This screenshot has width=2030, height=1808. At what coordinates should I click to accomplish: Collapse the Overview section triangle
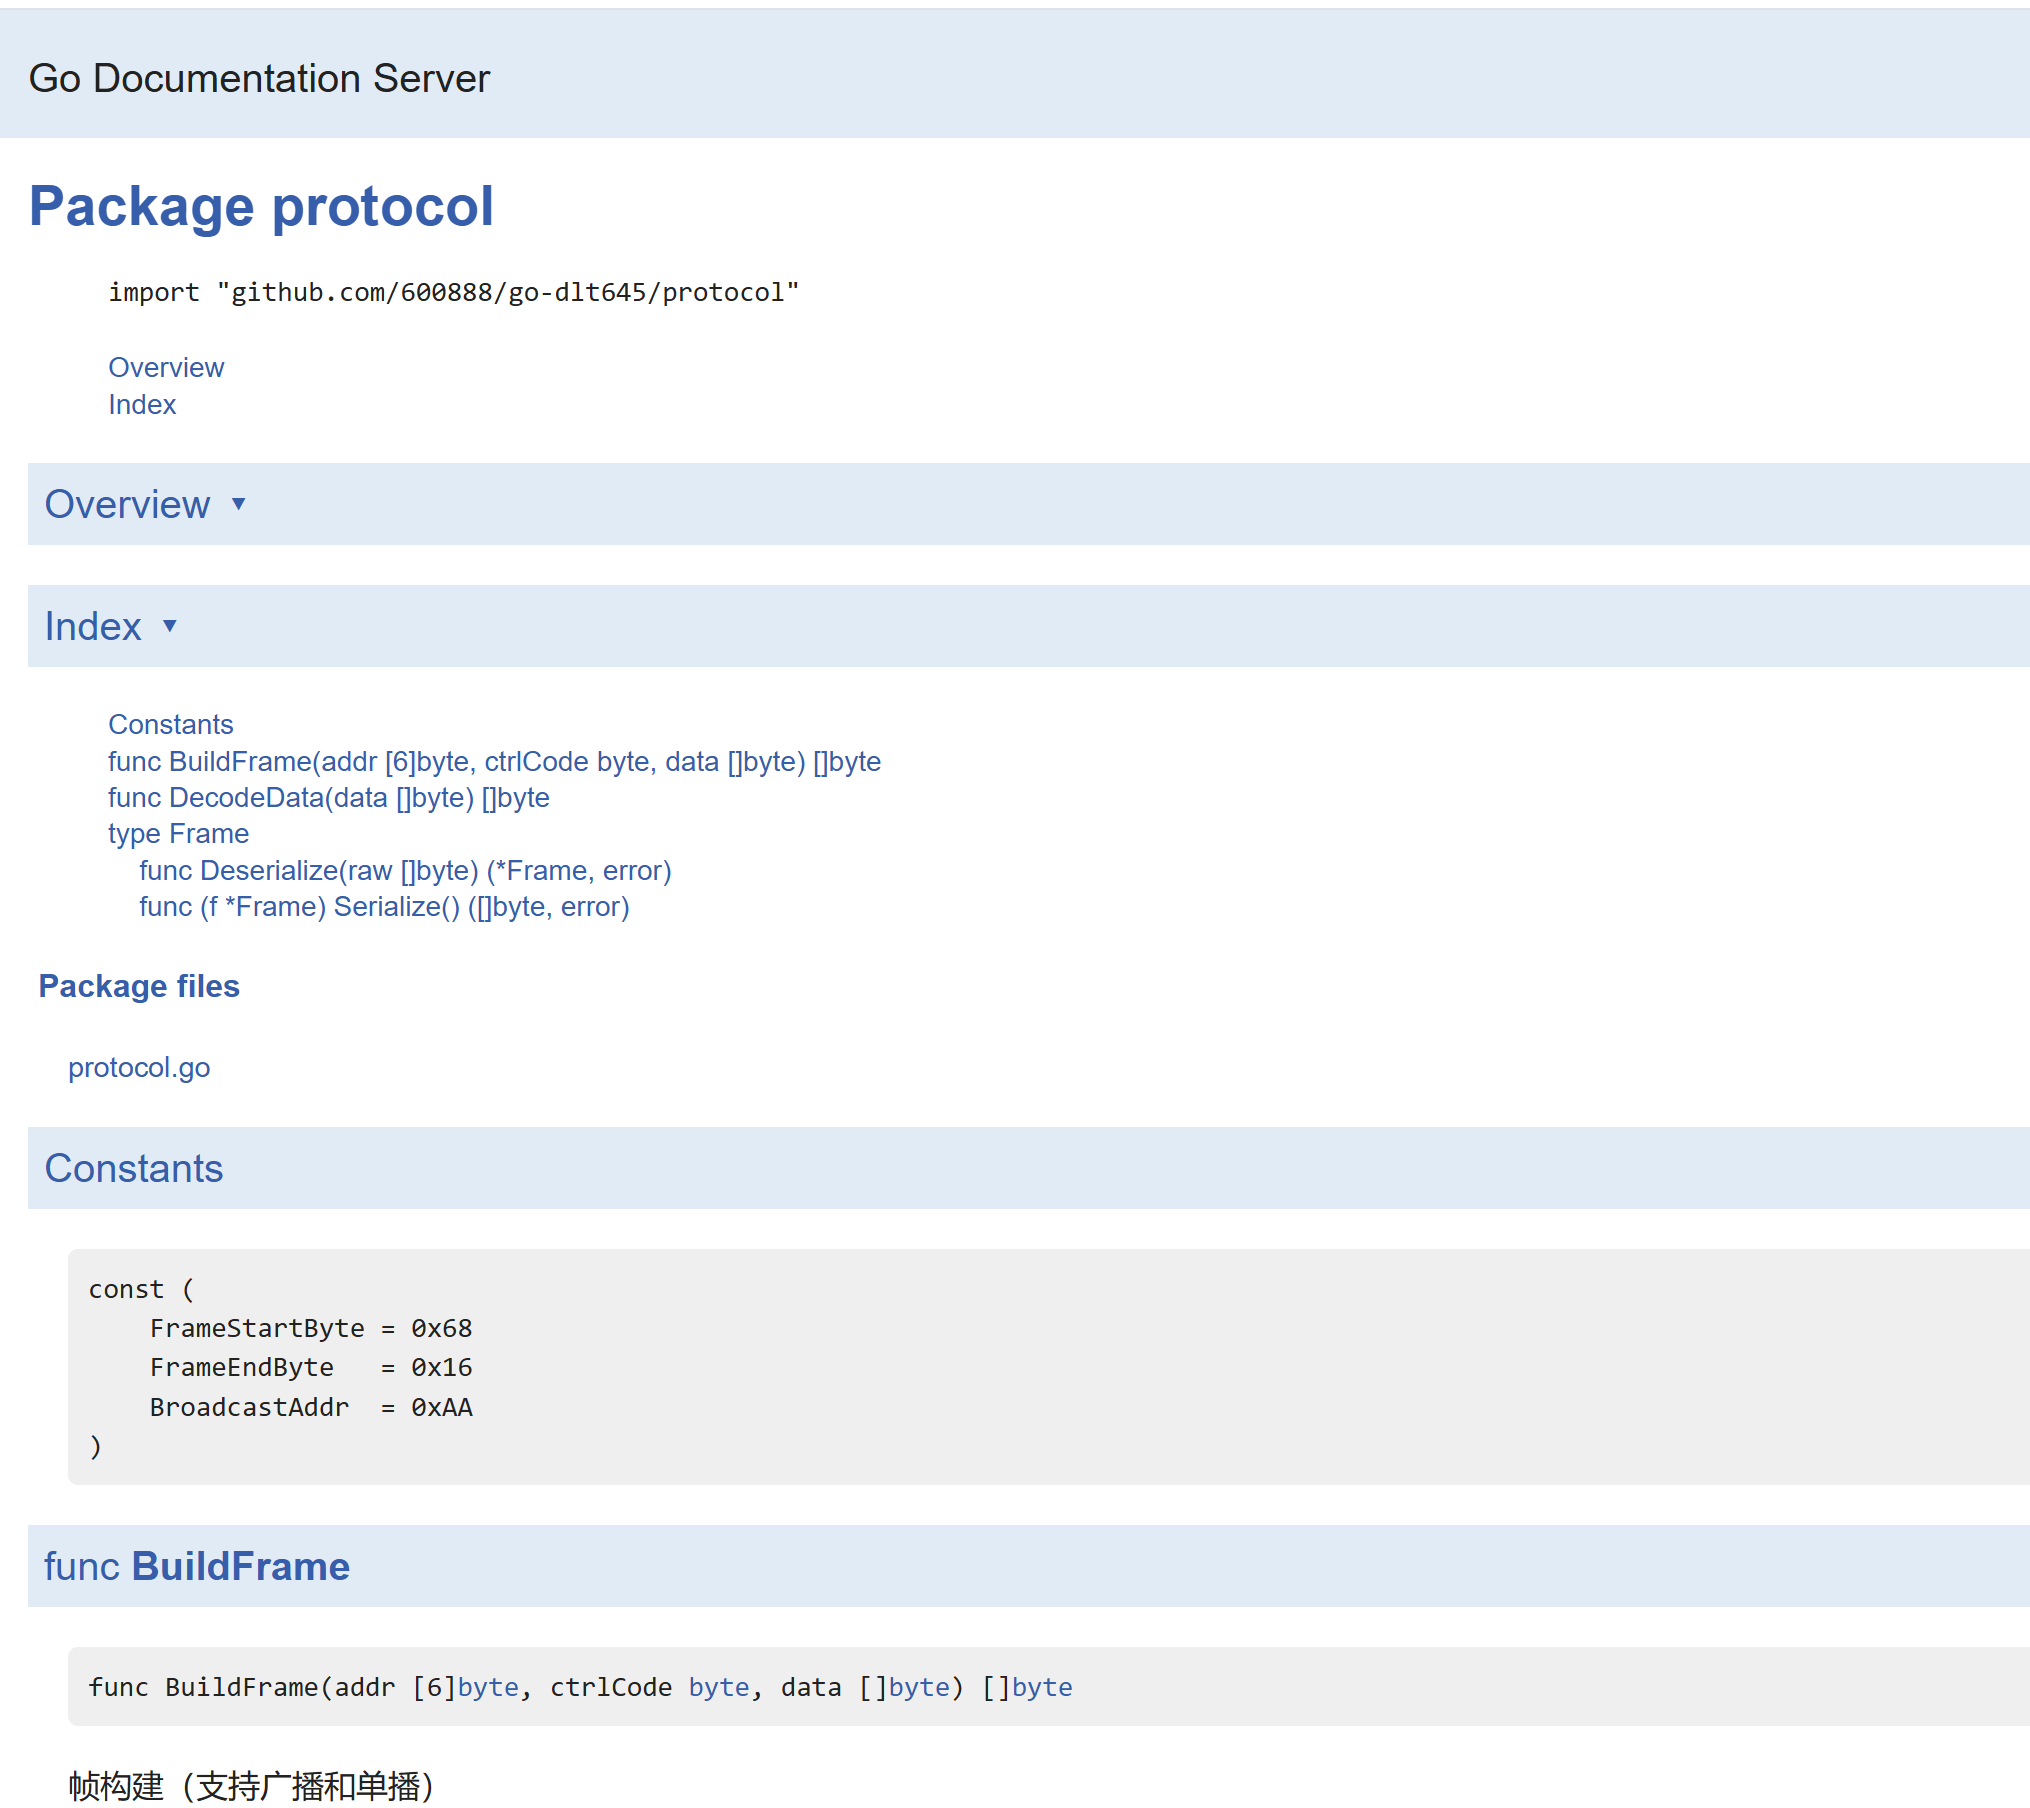click(238, 504)
